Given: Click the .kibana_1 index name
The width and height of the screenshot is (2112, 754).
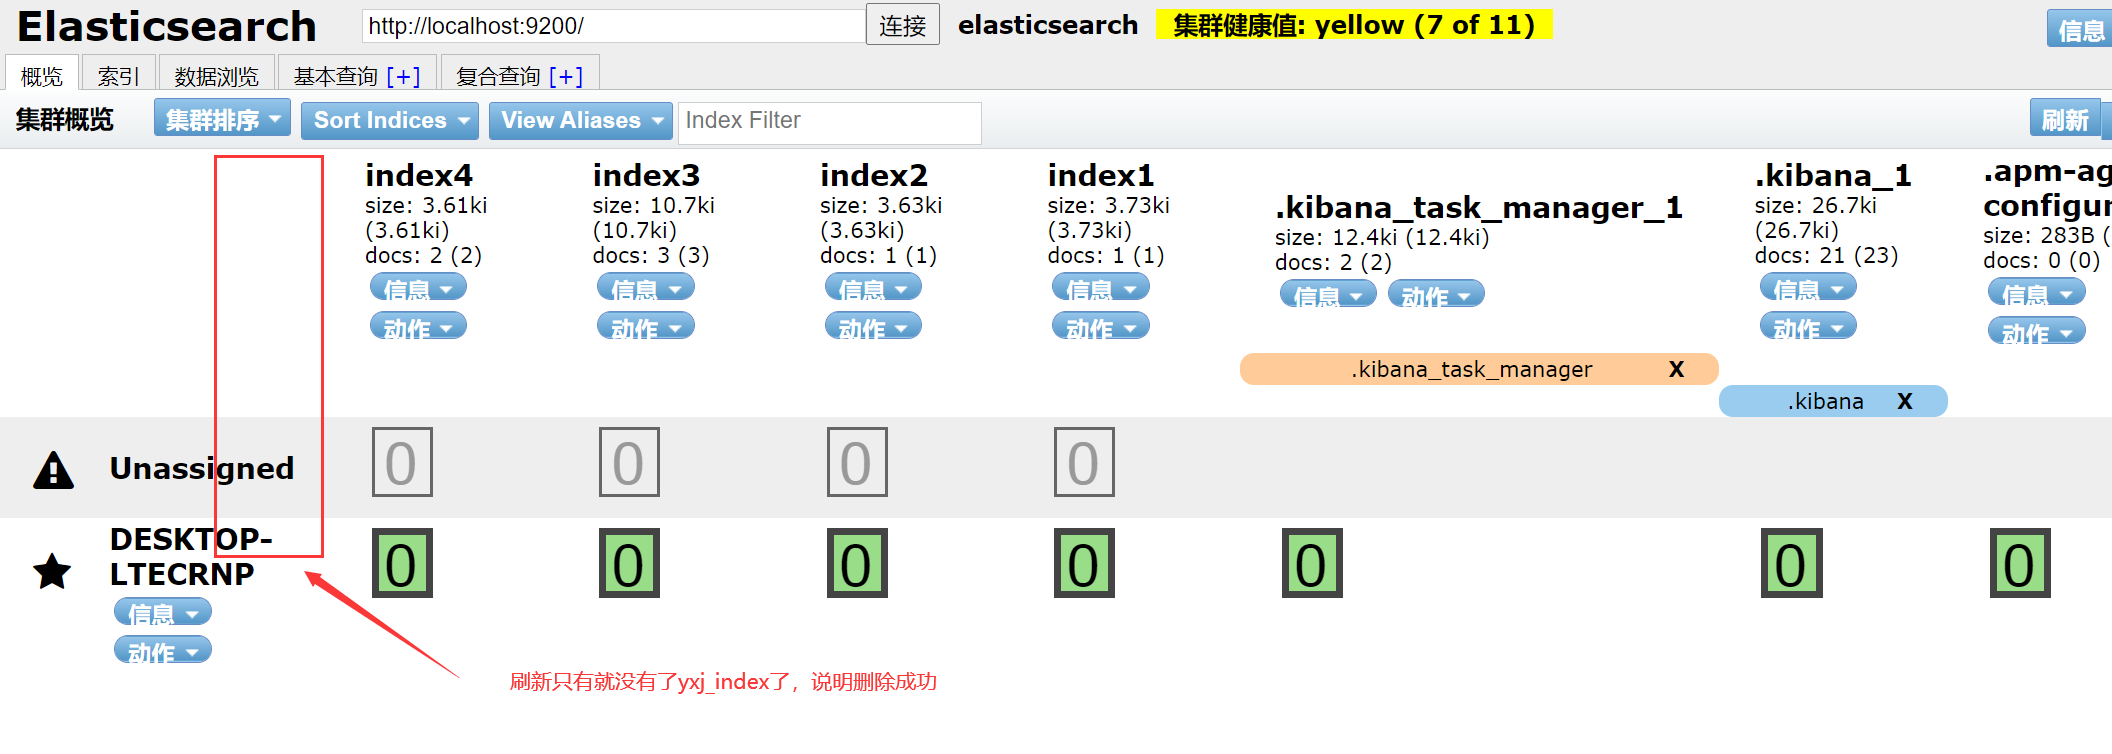Looking at the screenshot, I should point(1833,175).
